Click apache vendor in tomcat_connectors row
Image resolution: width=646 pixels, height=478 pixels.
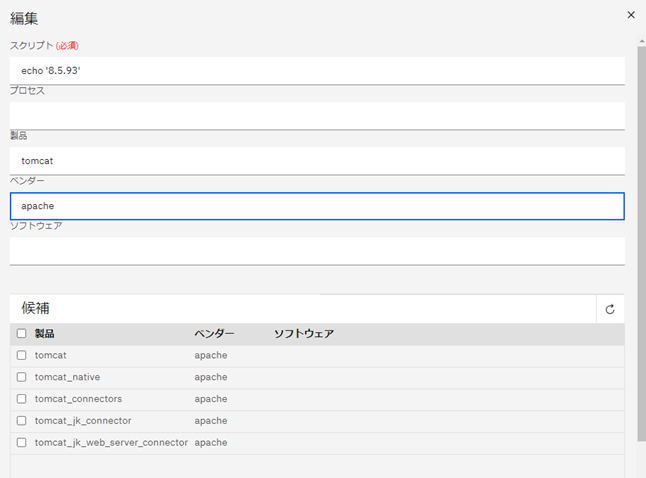(211, 399)
